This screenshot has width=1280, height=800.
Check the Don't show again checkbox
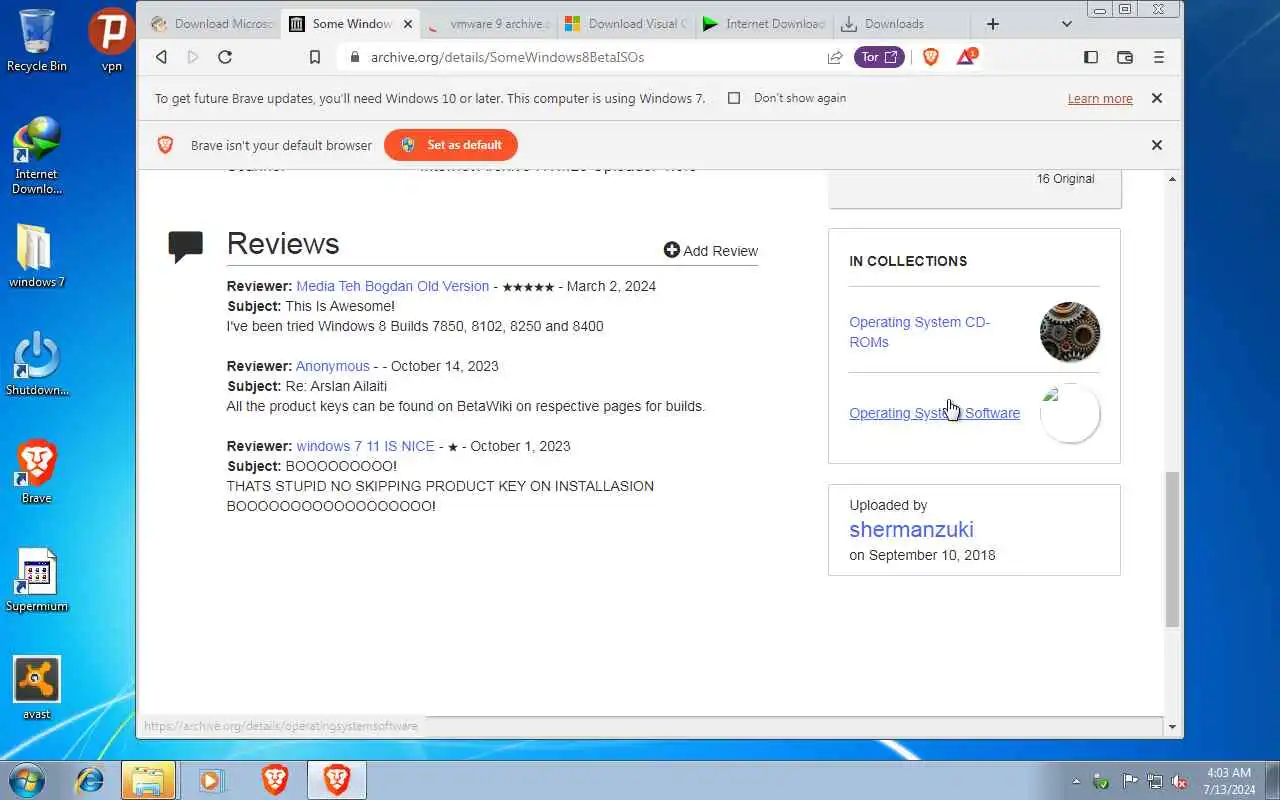click(734, 98)
